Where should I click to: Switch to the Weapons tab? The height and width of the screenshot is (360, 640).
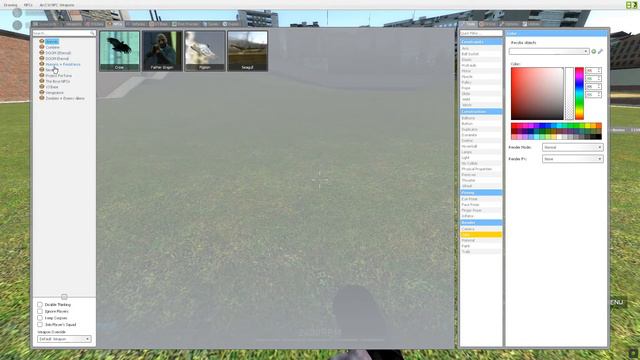(x=71, y=24)
